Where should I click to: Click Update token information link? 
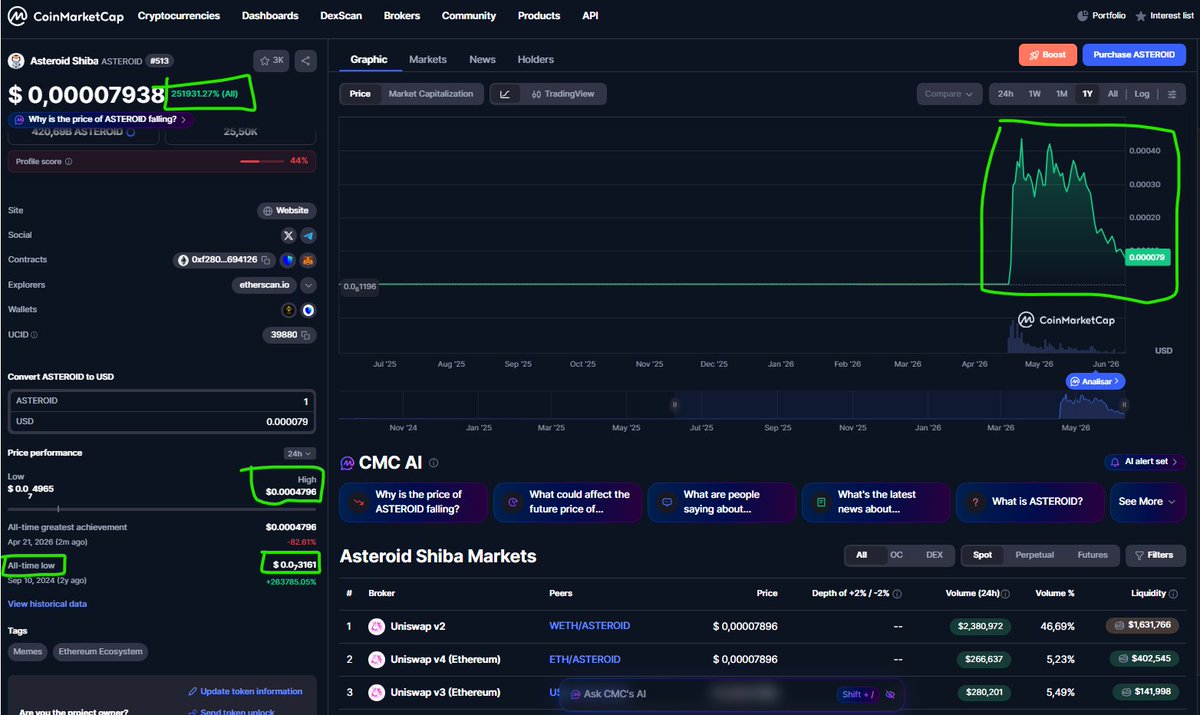pyautogui.click(x=245, y=691)
